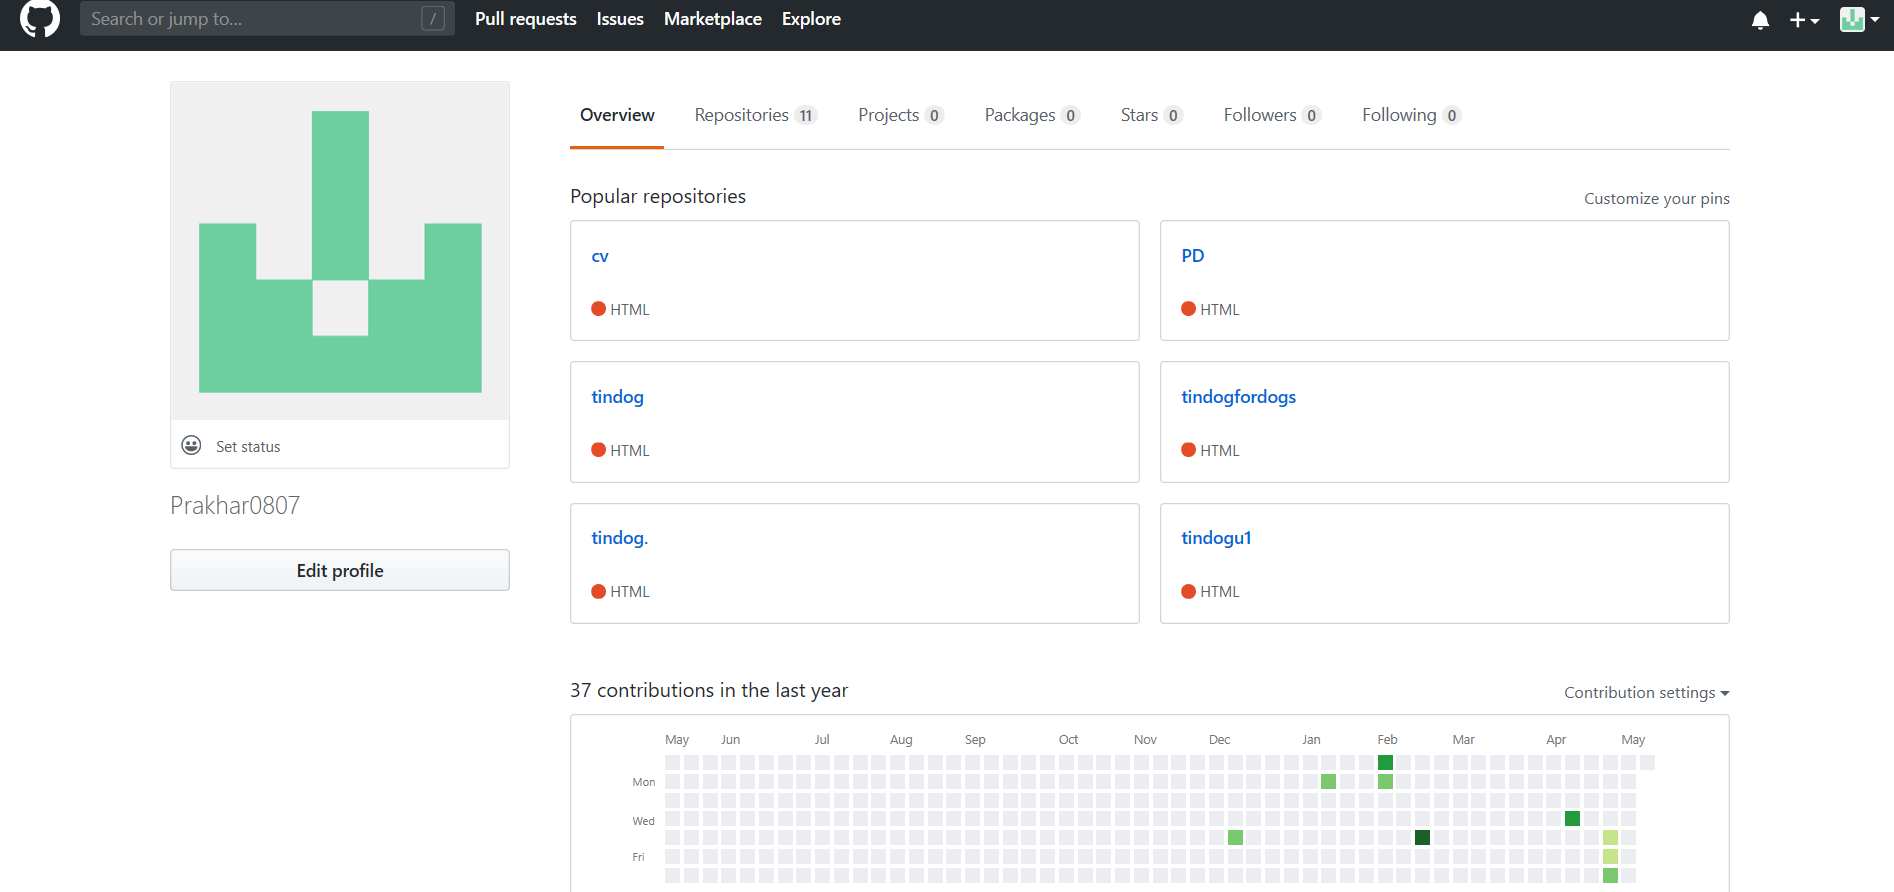Click the smiley Set status icon
Viewport: 1894px width, 892px height.
(191, 446)
